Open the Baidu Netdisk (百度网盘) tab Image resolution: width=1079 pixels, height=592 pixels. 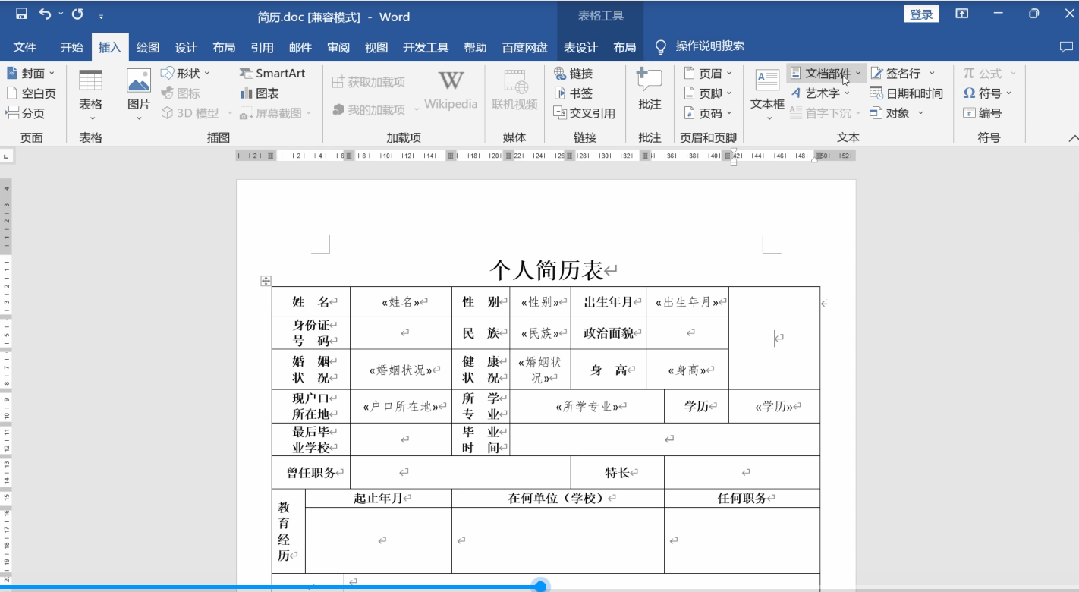click(524, 47)
